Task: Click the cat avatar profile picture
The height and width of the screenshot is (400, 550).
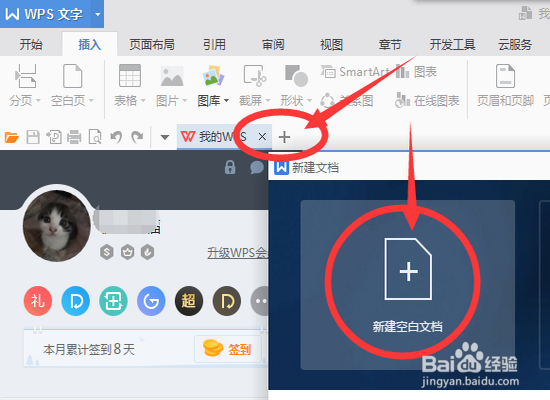Action: pyautogui.click(x=57, y=226)
